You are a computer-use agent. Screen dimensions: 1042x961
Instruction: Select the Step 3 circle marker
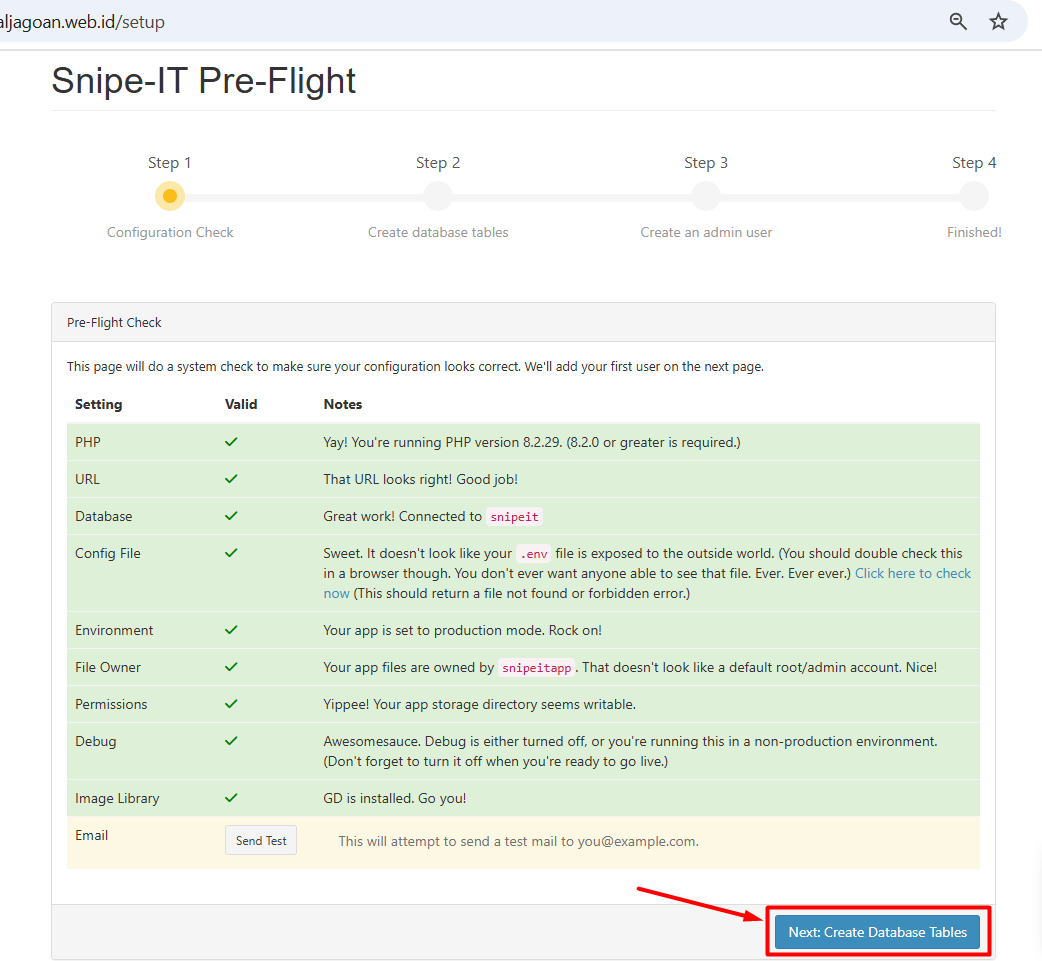point(706,196)
